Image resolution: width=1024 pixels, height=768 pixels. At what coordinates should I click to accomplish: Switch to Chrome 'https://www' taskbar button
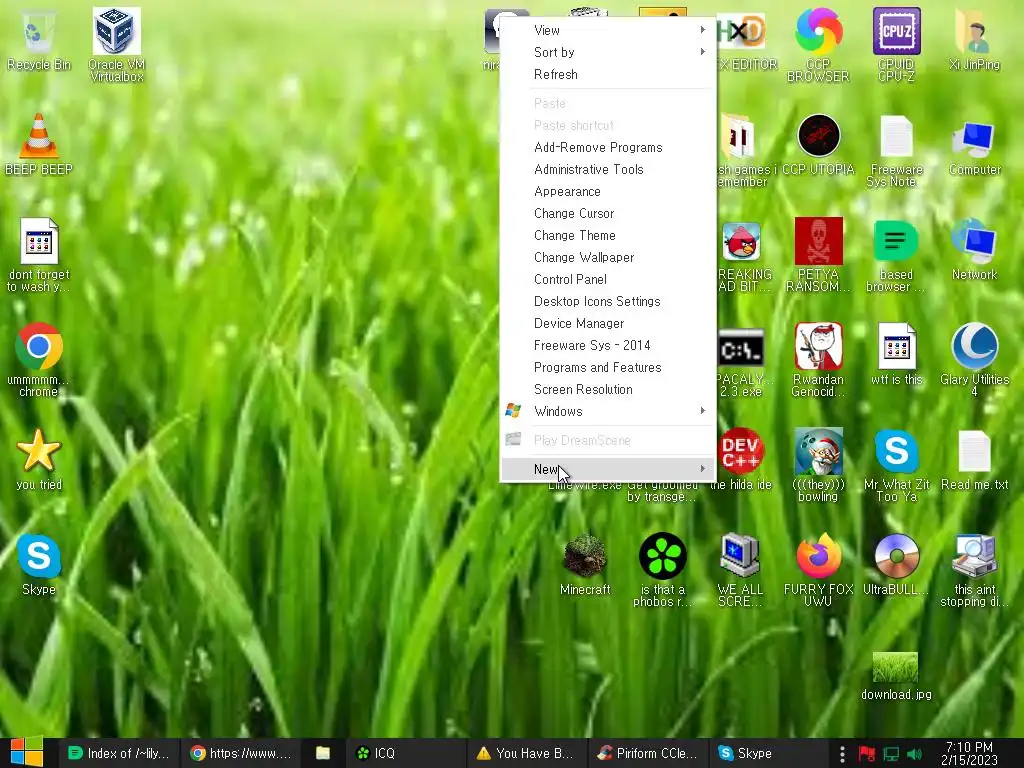click(240, 753)
